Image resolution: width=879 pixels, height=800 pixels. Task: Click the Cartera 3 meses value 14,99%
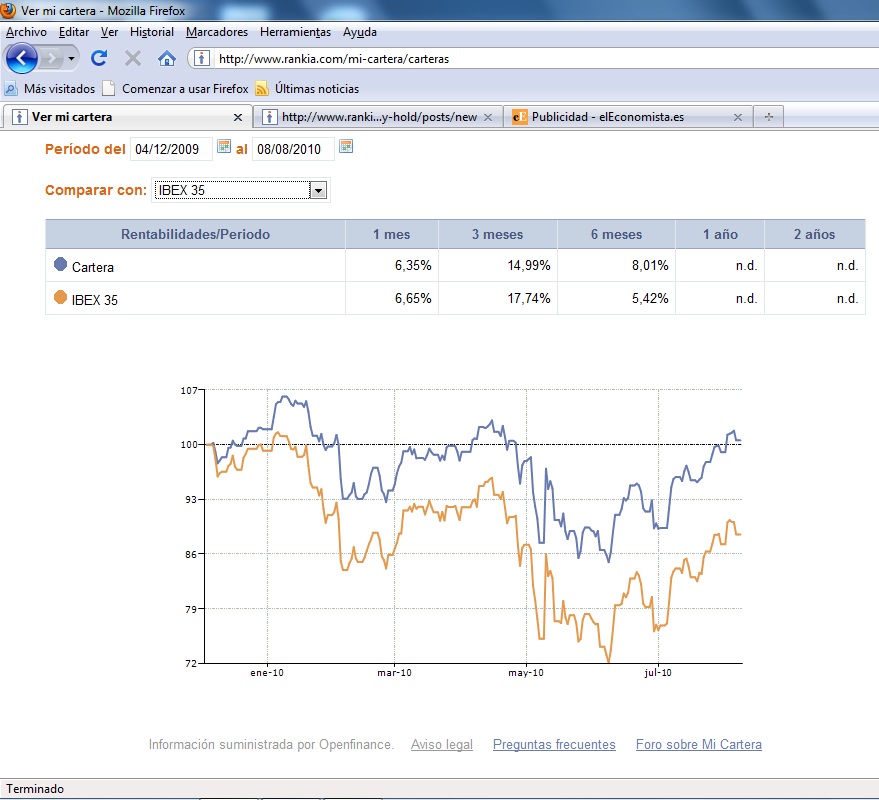click(x=529, y=265)
